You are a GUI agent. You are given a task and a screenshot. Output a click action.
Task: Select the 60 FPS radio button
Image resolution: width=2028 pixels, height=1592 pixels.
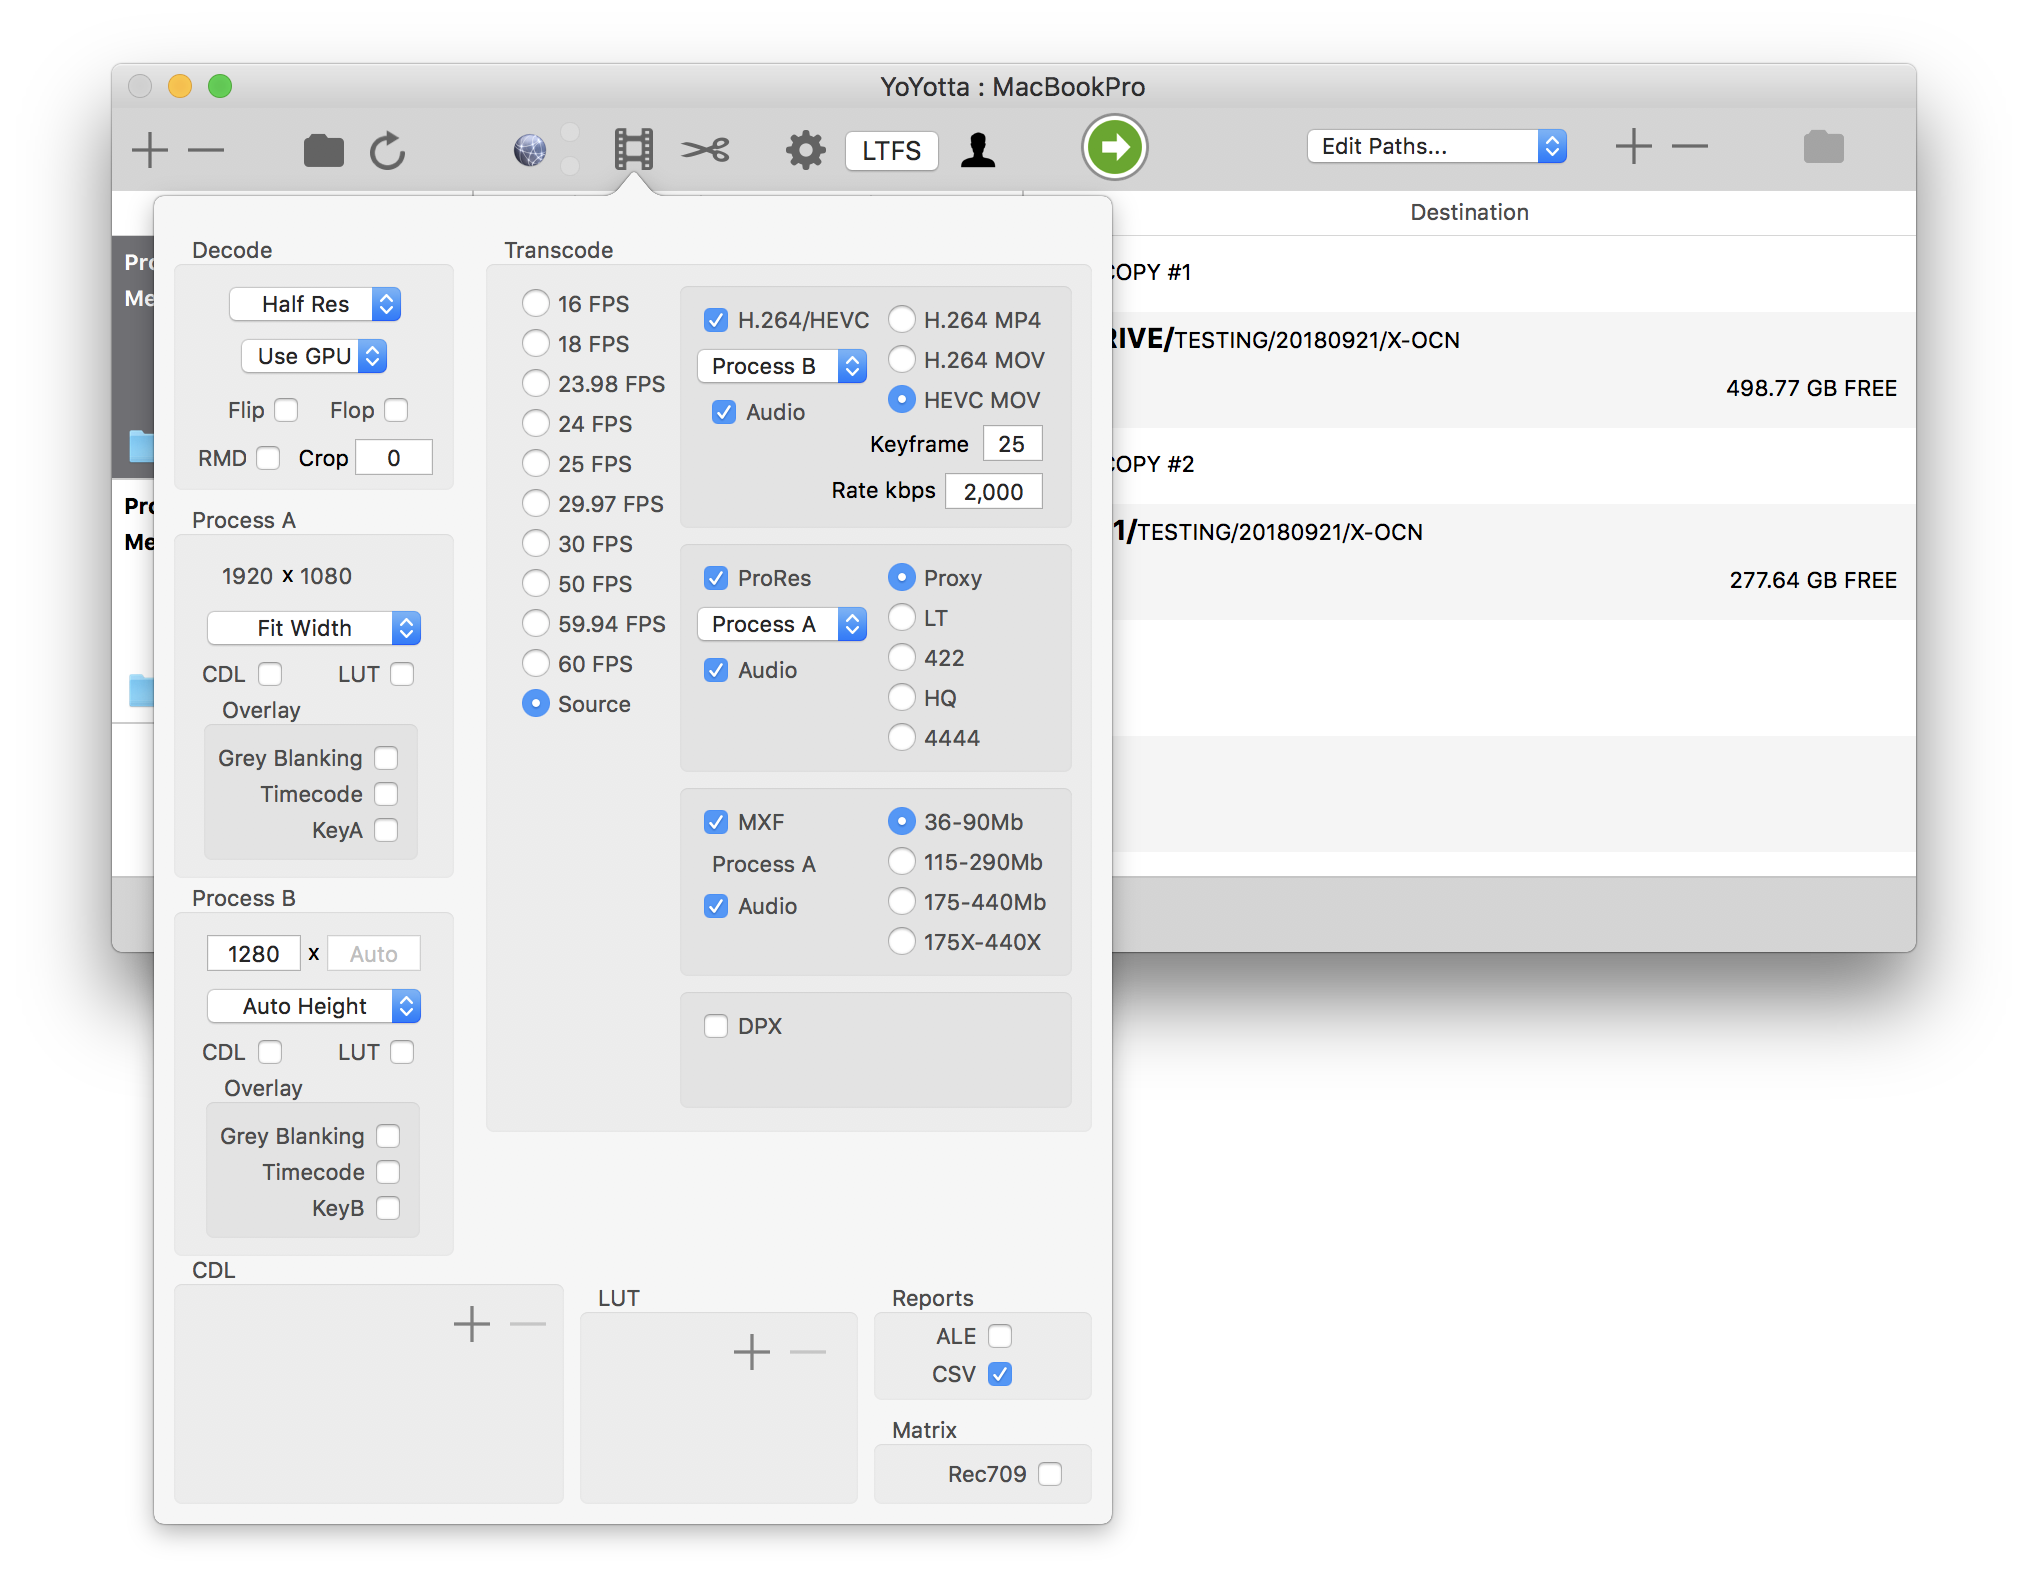[536, 664]
